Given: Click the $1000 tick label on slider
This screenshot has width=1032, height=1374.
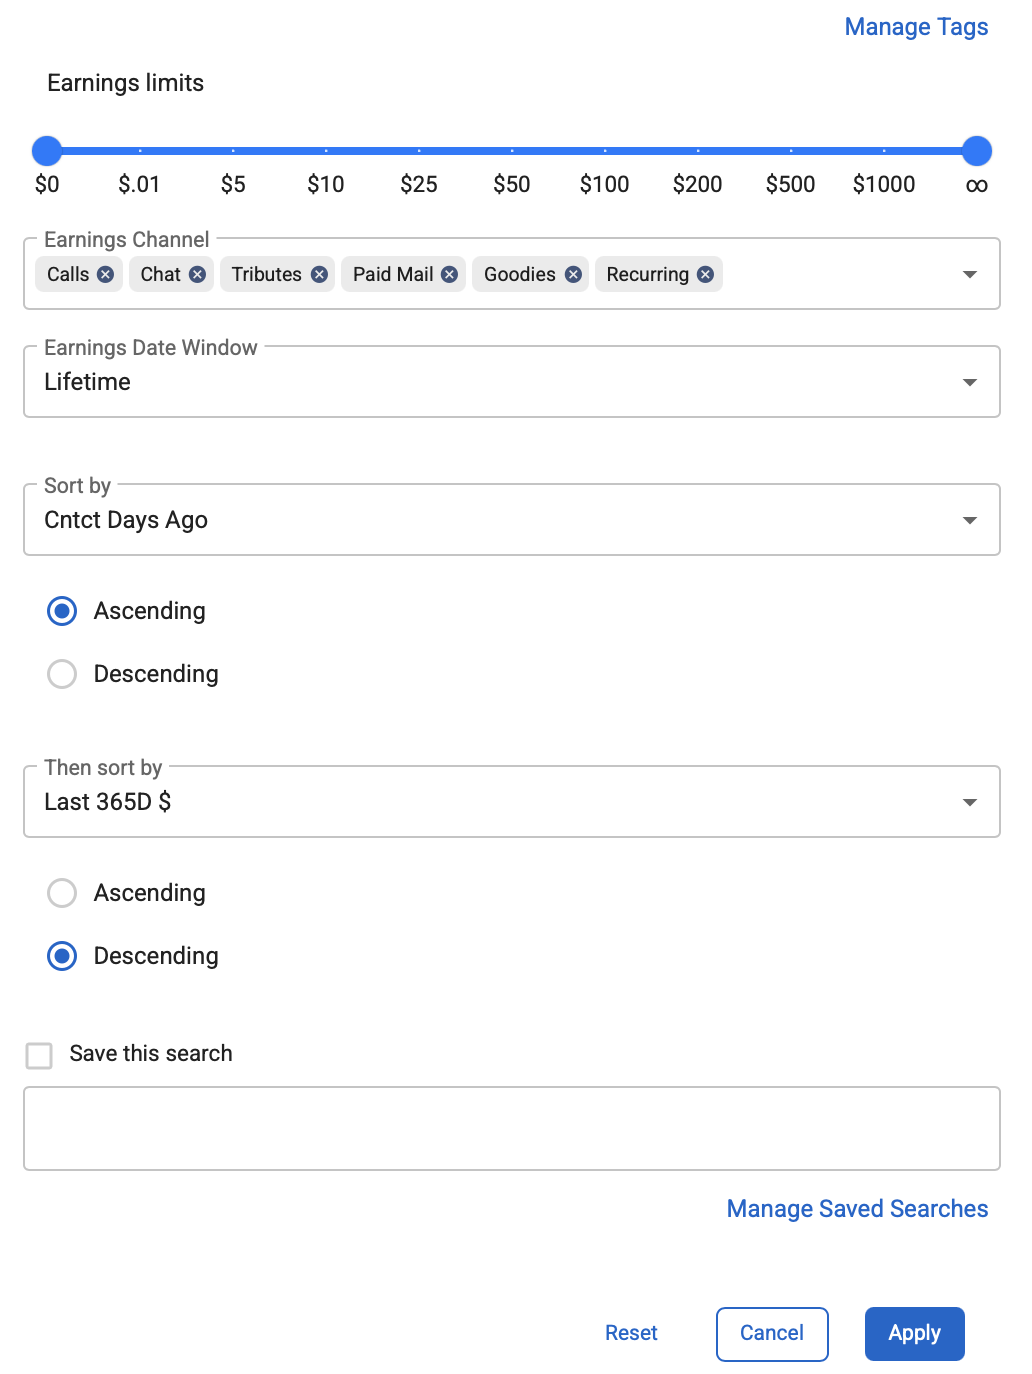Looking at the screenshot, I should click(884, 184).
